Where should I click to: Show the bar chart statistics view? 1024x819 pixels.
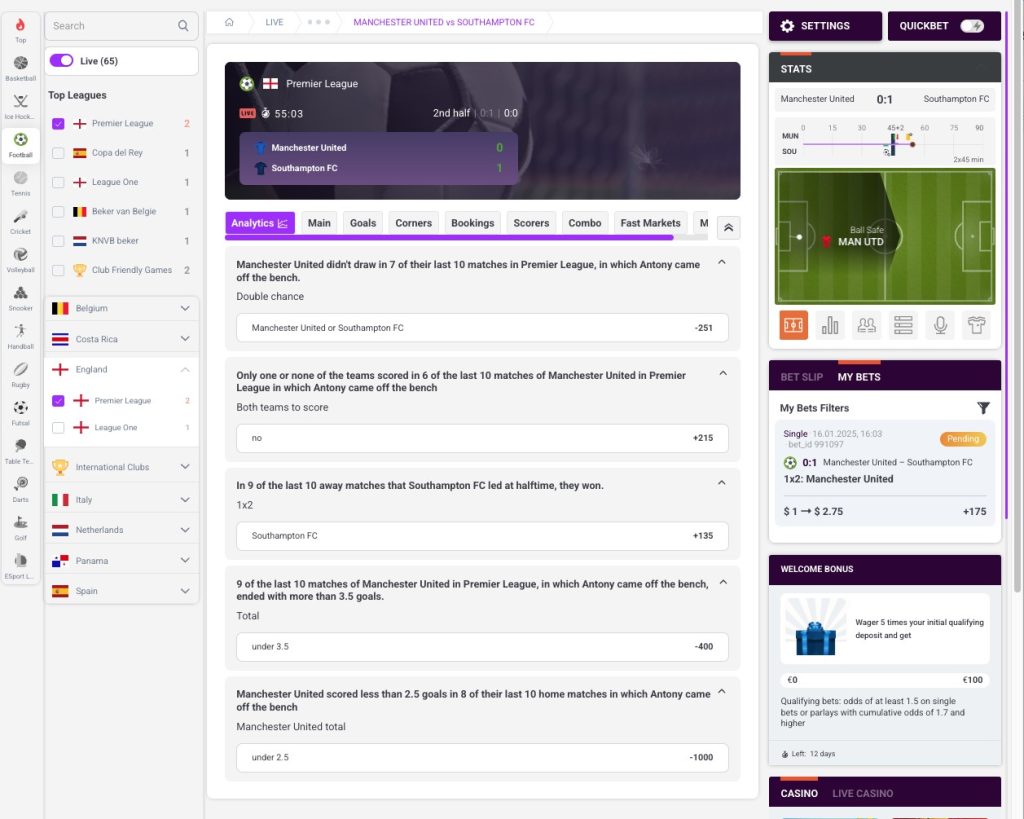point(830,325)
